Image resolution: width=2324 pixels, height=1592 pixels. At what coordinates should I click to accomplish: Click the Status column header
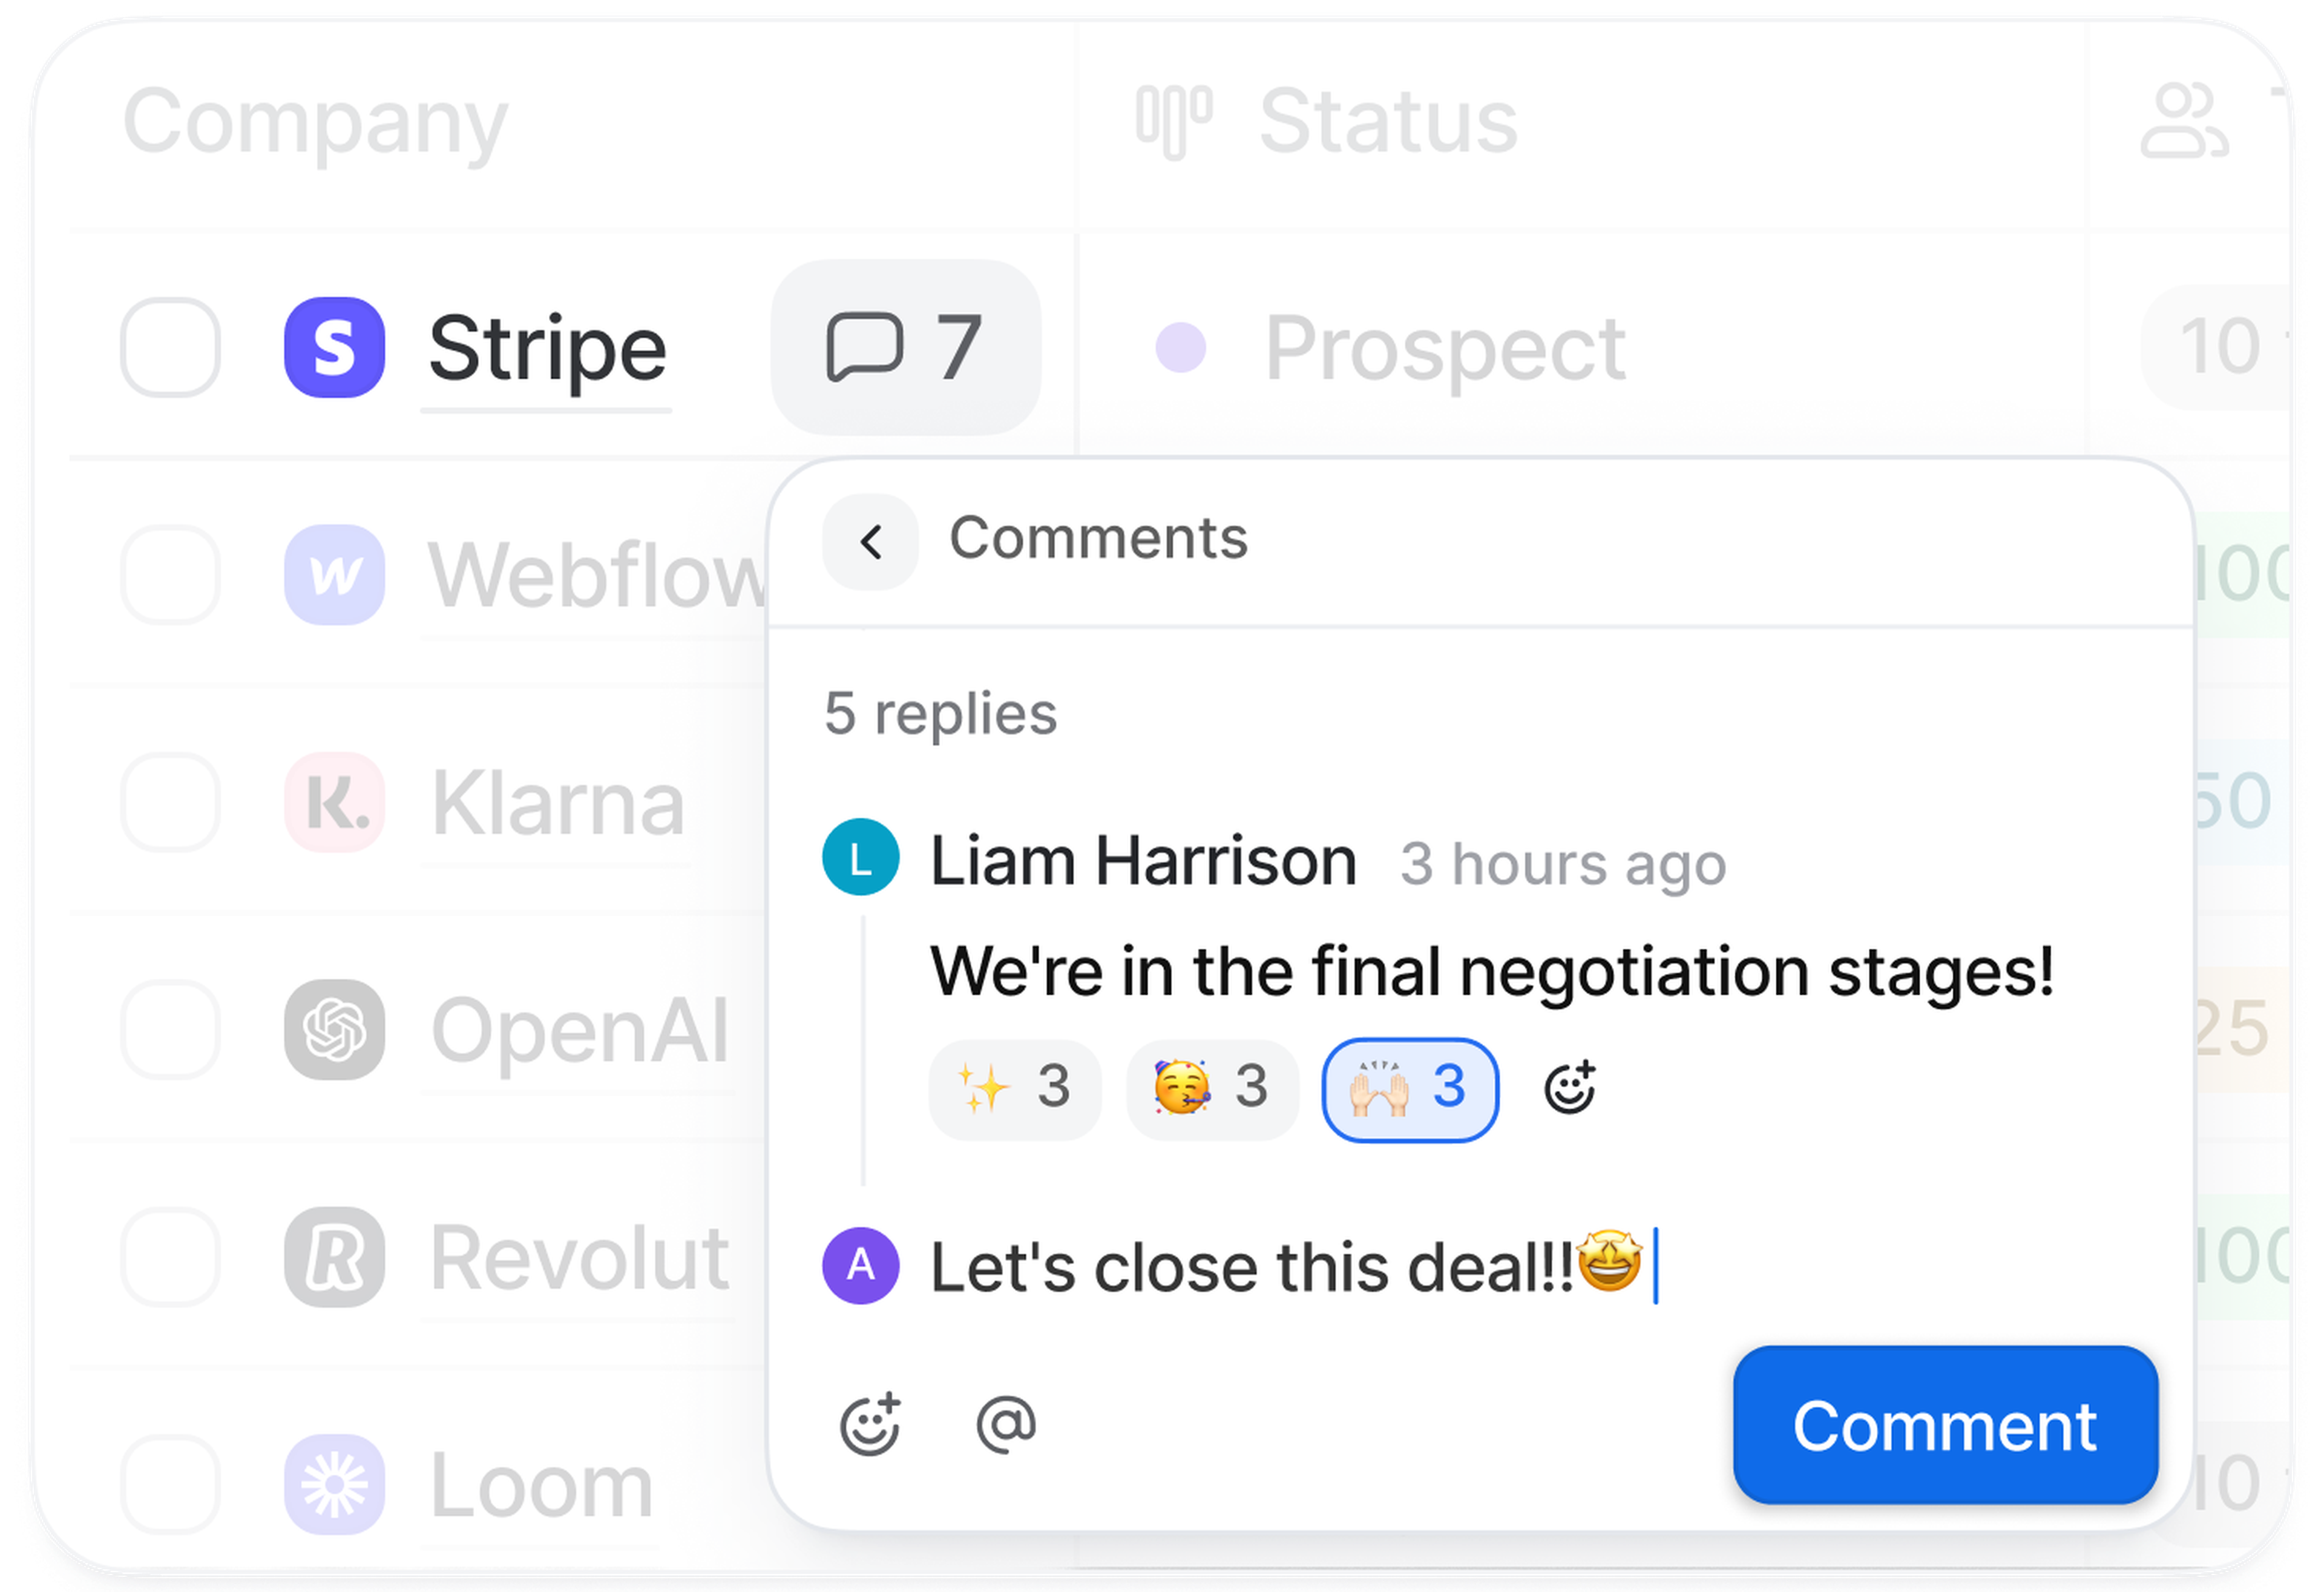[x=1387, y=122]
